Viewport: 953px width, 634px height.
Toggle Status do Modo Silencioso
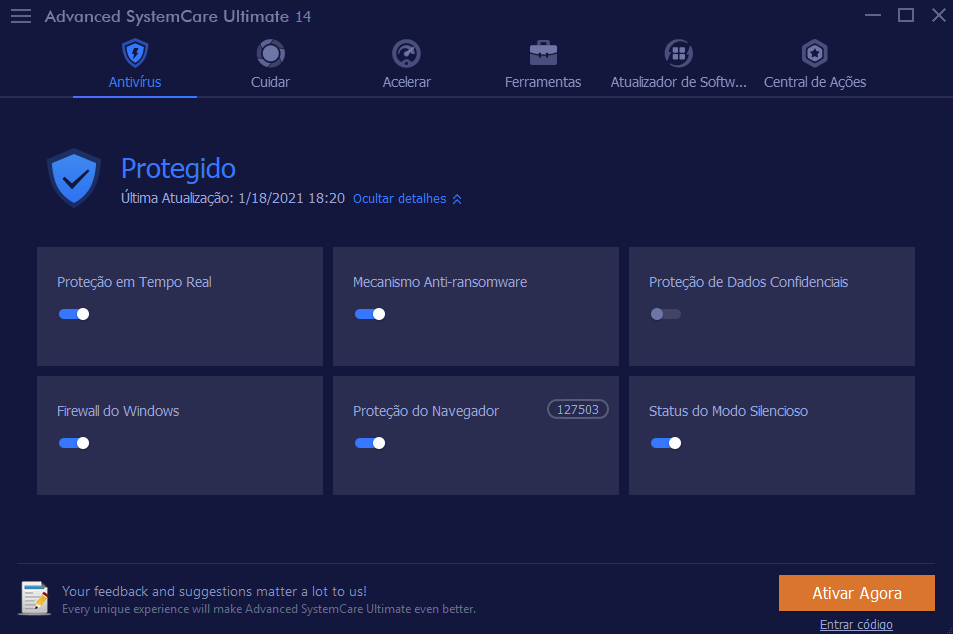[666, 443]
